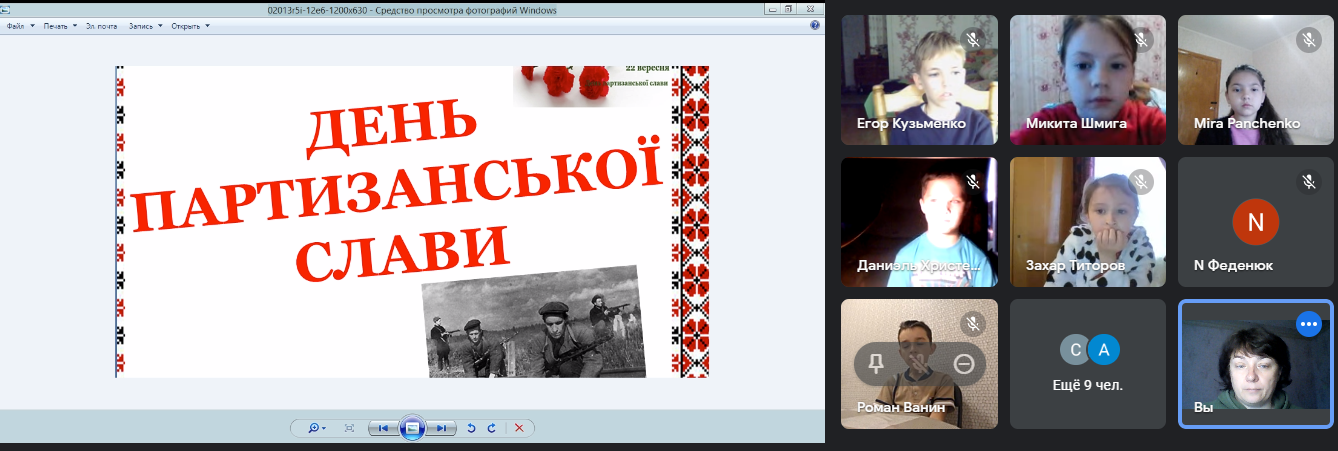Screen dimensions: 1338x451
Task: Rotate the photo clockwise
Action: pos(491,428)
